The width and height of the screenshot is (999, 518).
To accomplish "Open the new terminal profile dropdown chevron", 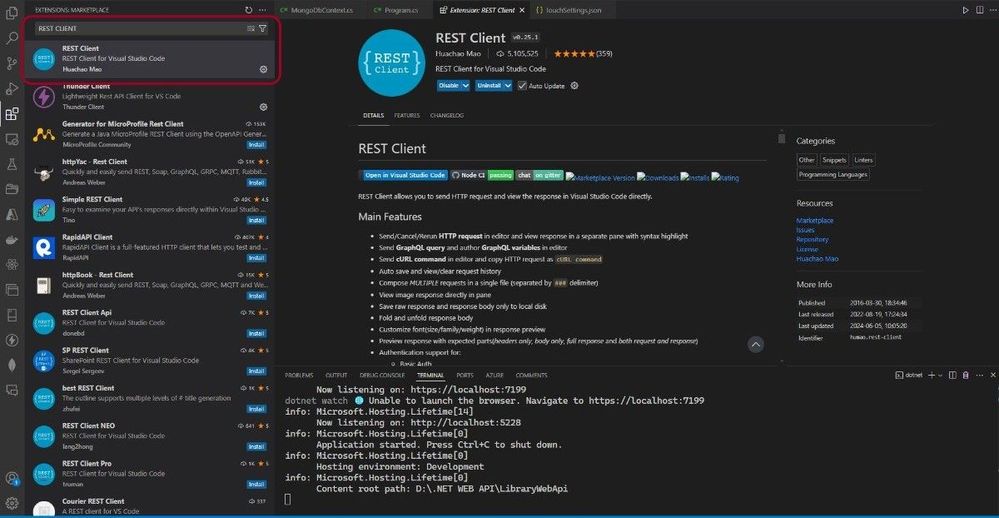I will (940, 375).
